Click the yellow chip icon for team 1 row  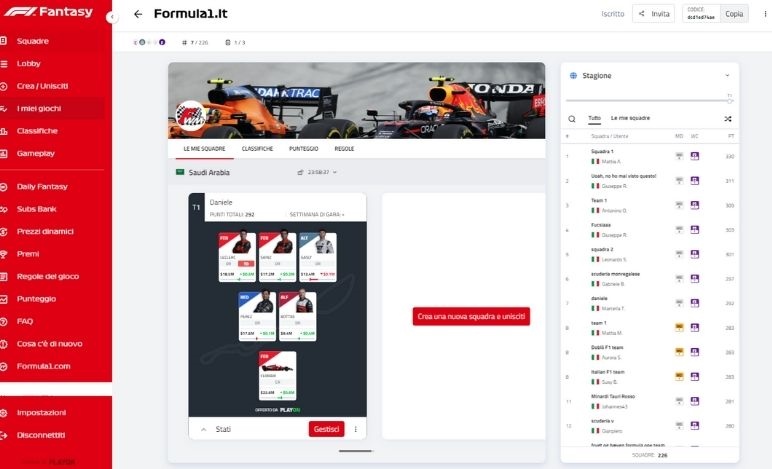pyautogui.click(x=679, y=327)
